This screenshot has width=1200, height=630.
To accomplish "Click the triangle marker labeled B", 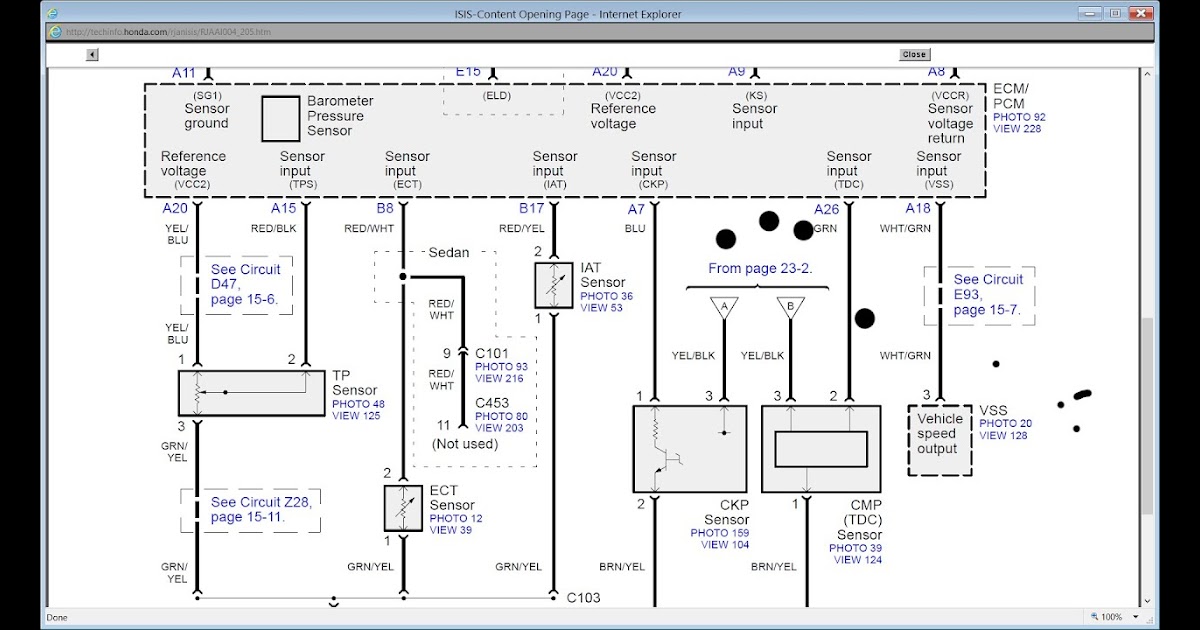I will pos(790,307).
